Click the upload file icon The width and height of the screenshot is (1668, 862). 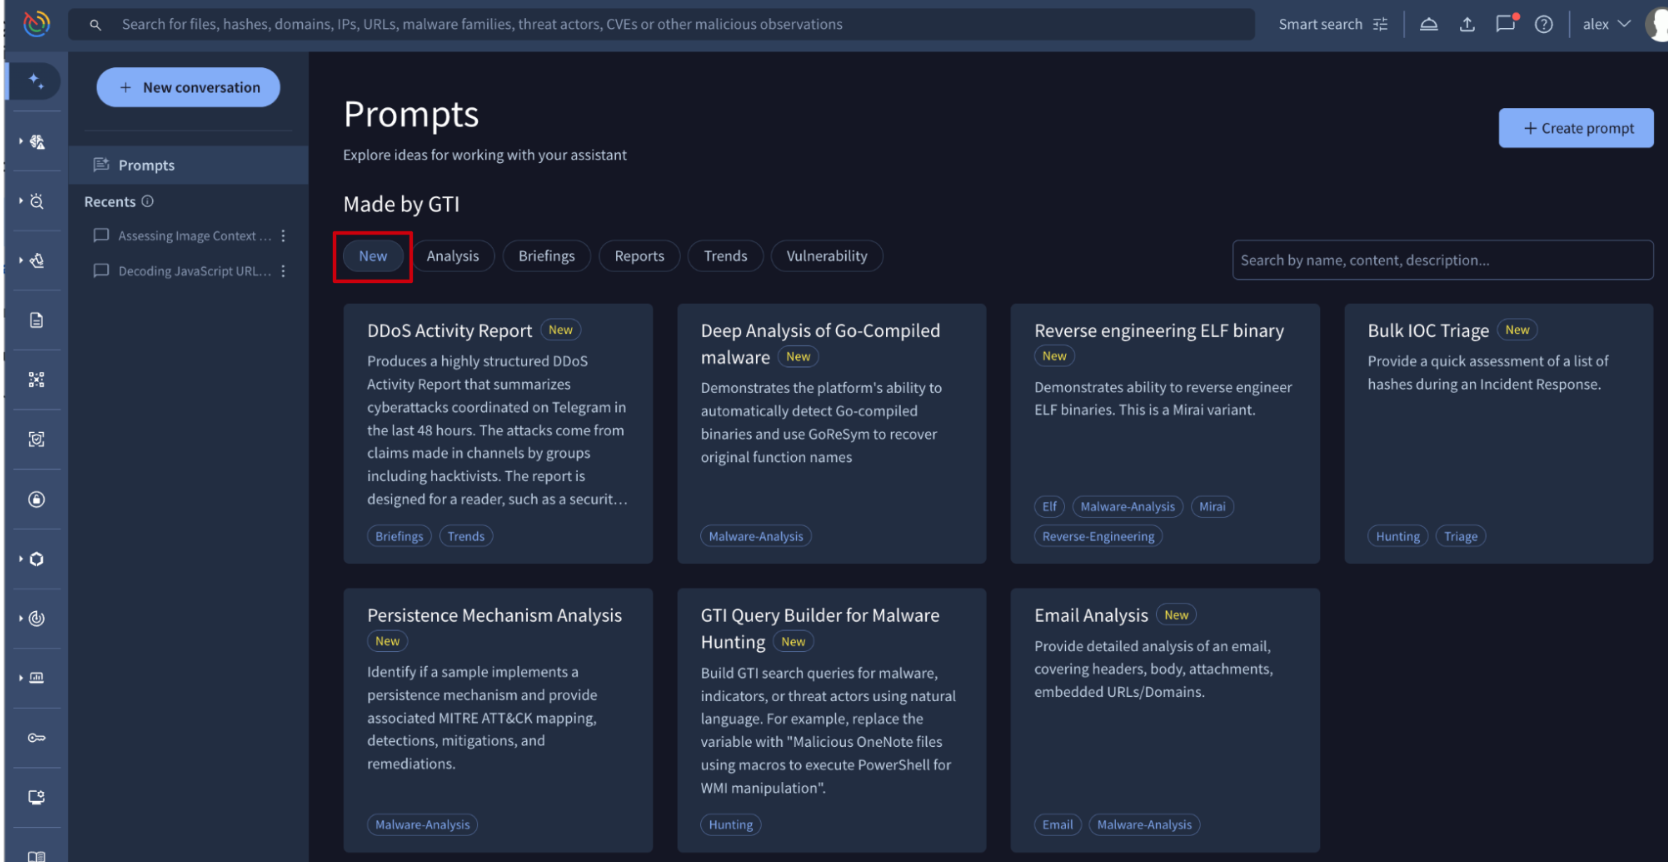1467,24
